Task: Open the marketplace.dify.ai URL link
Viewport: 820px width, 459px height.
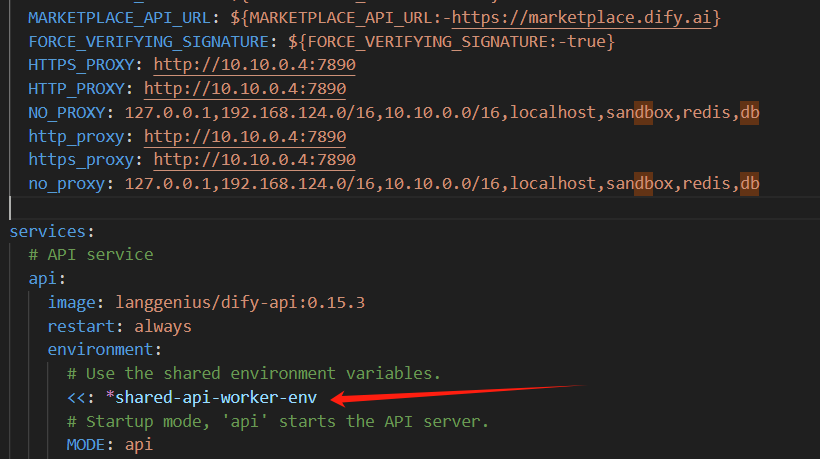Action: 586,19
